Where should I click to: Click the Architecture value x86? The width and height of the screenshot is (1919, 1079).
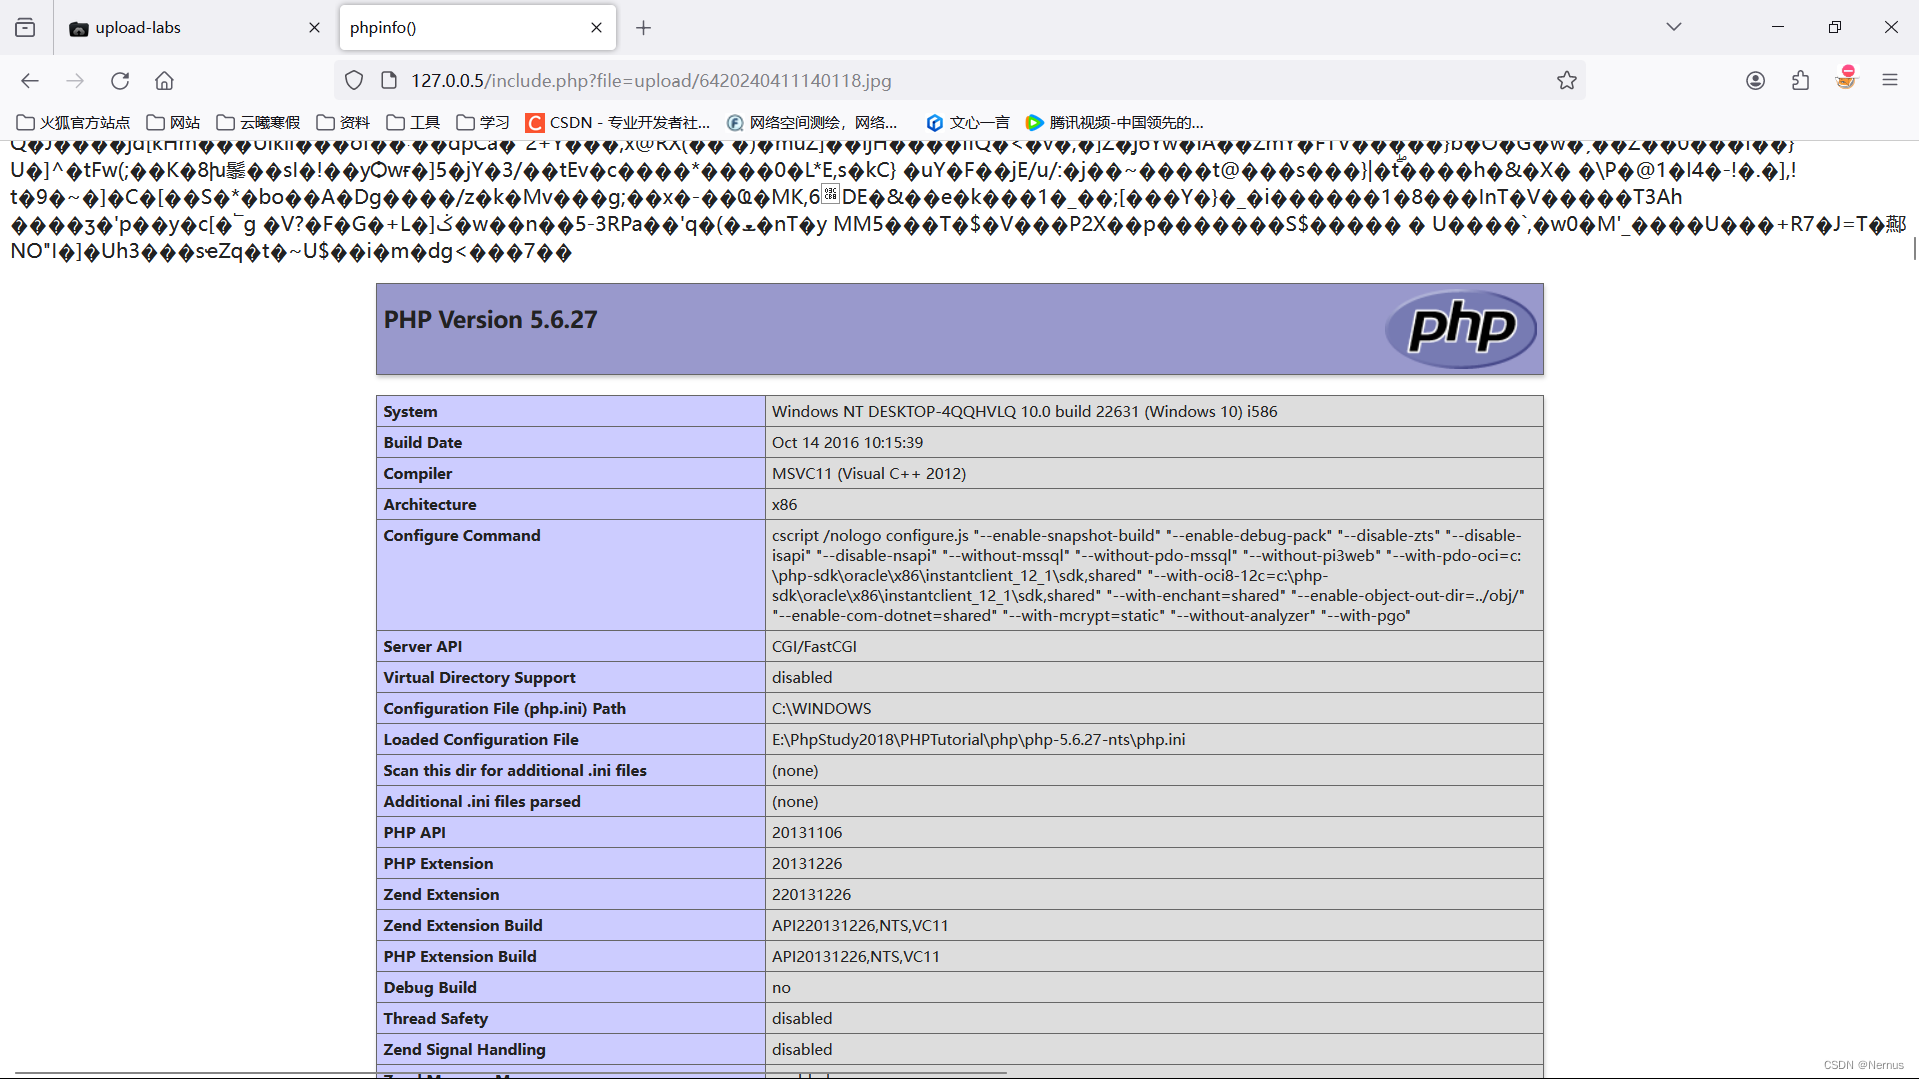[x=784, y=505]
